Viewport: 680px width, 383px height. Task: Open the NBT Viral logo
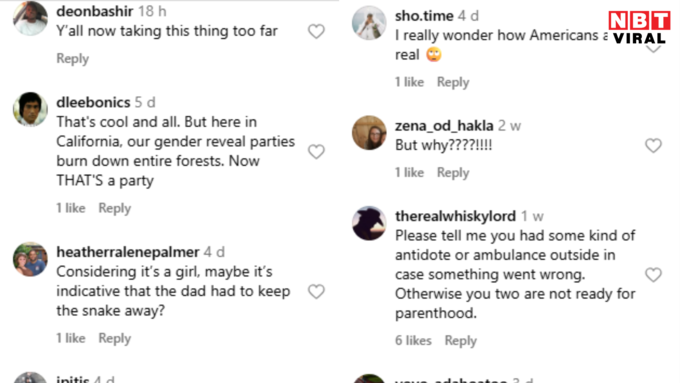pyautogui.click(x=640, y=27)
